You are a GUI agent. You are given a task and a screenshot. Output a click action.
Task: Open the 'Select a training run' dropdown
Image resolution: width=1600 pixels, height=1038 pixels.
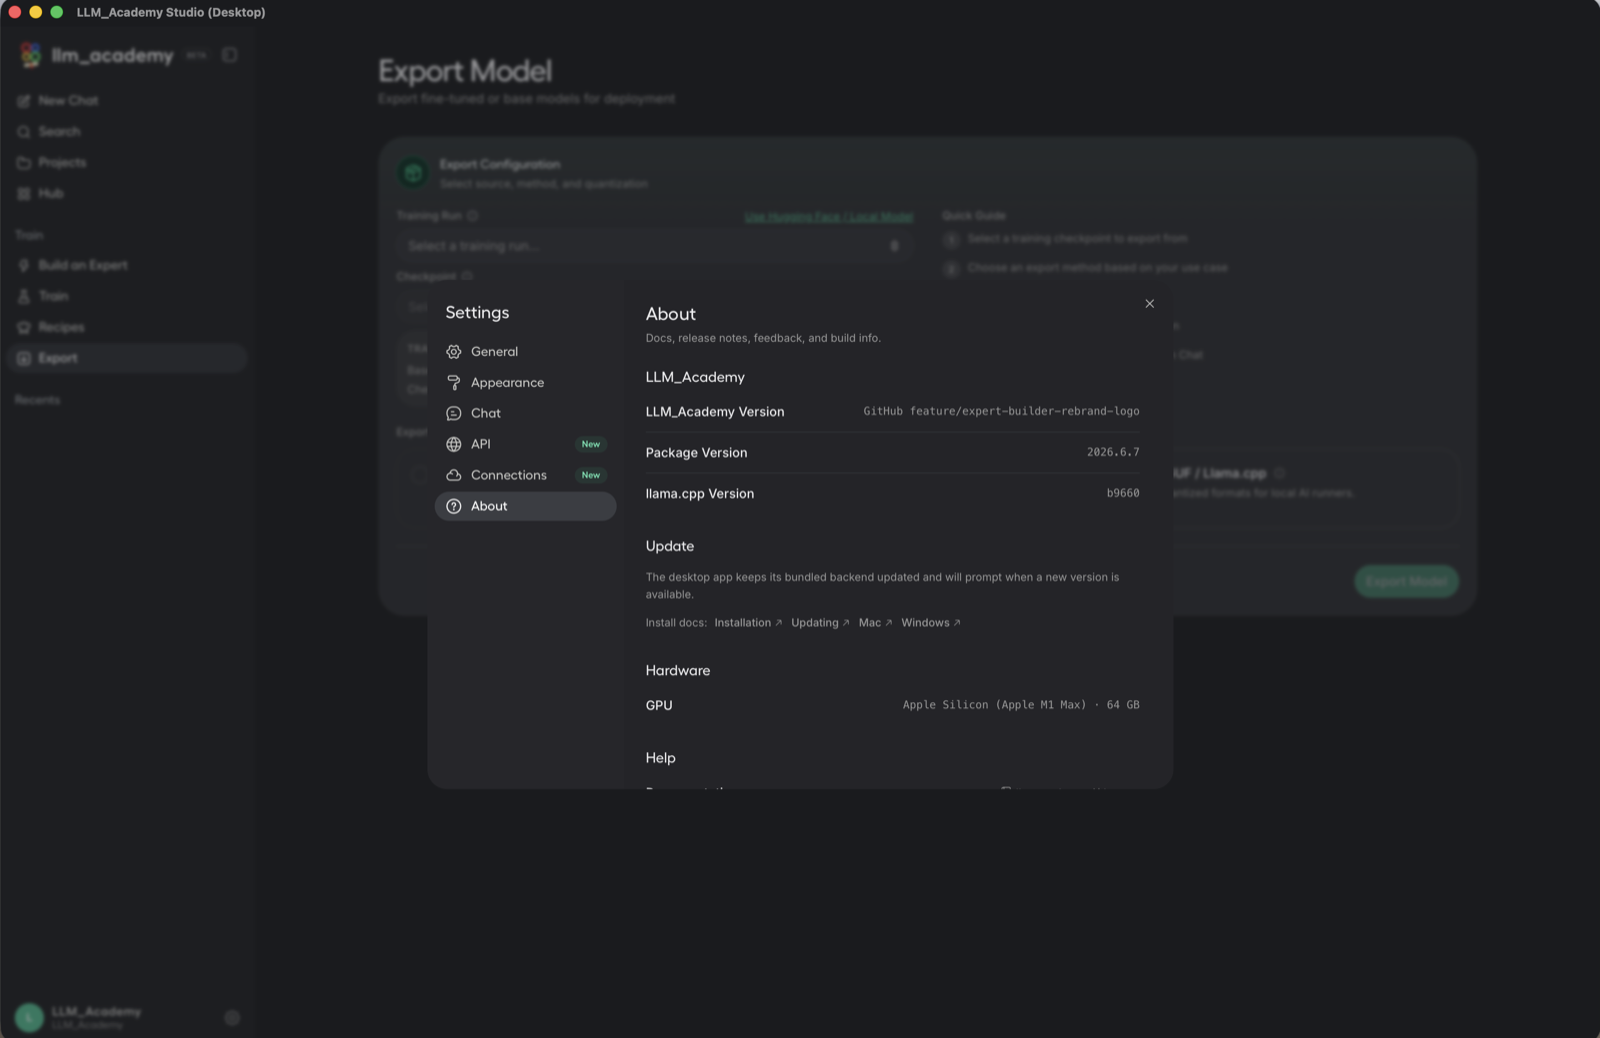654,246
